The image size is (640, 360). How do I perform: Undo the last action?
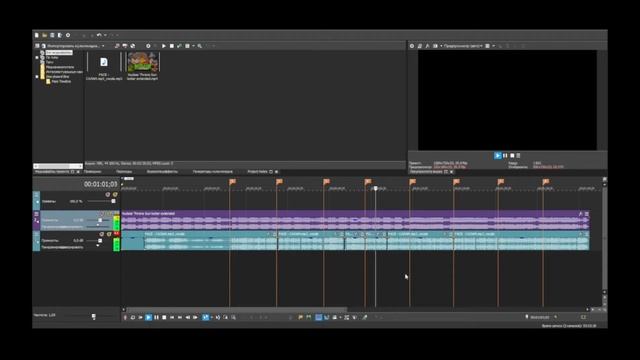99,36
